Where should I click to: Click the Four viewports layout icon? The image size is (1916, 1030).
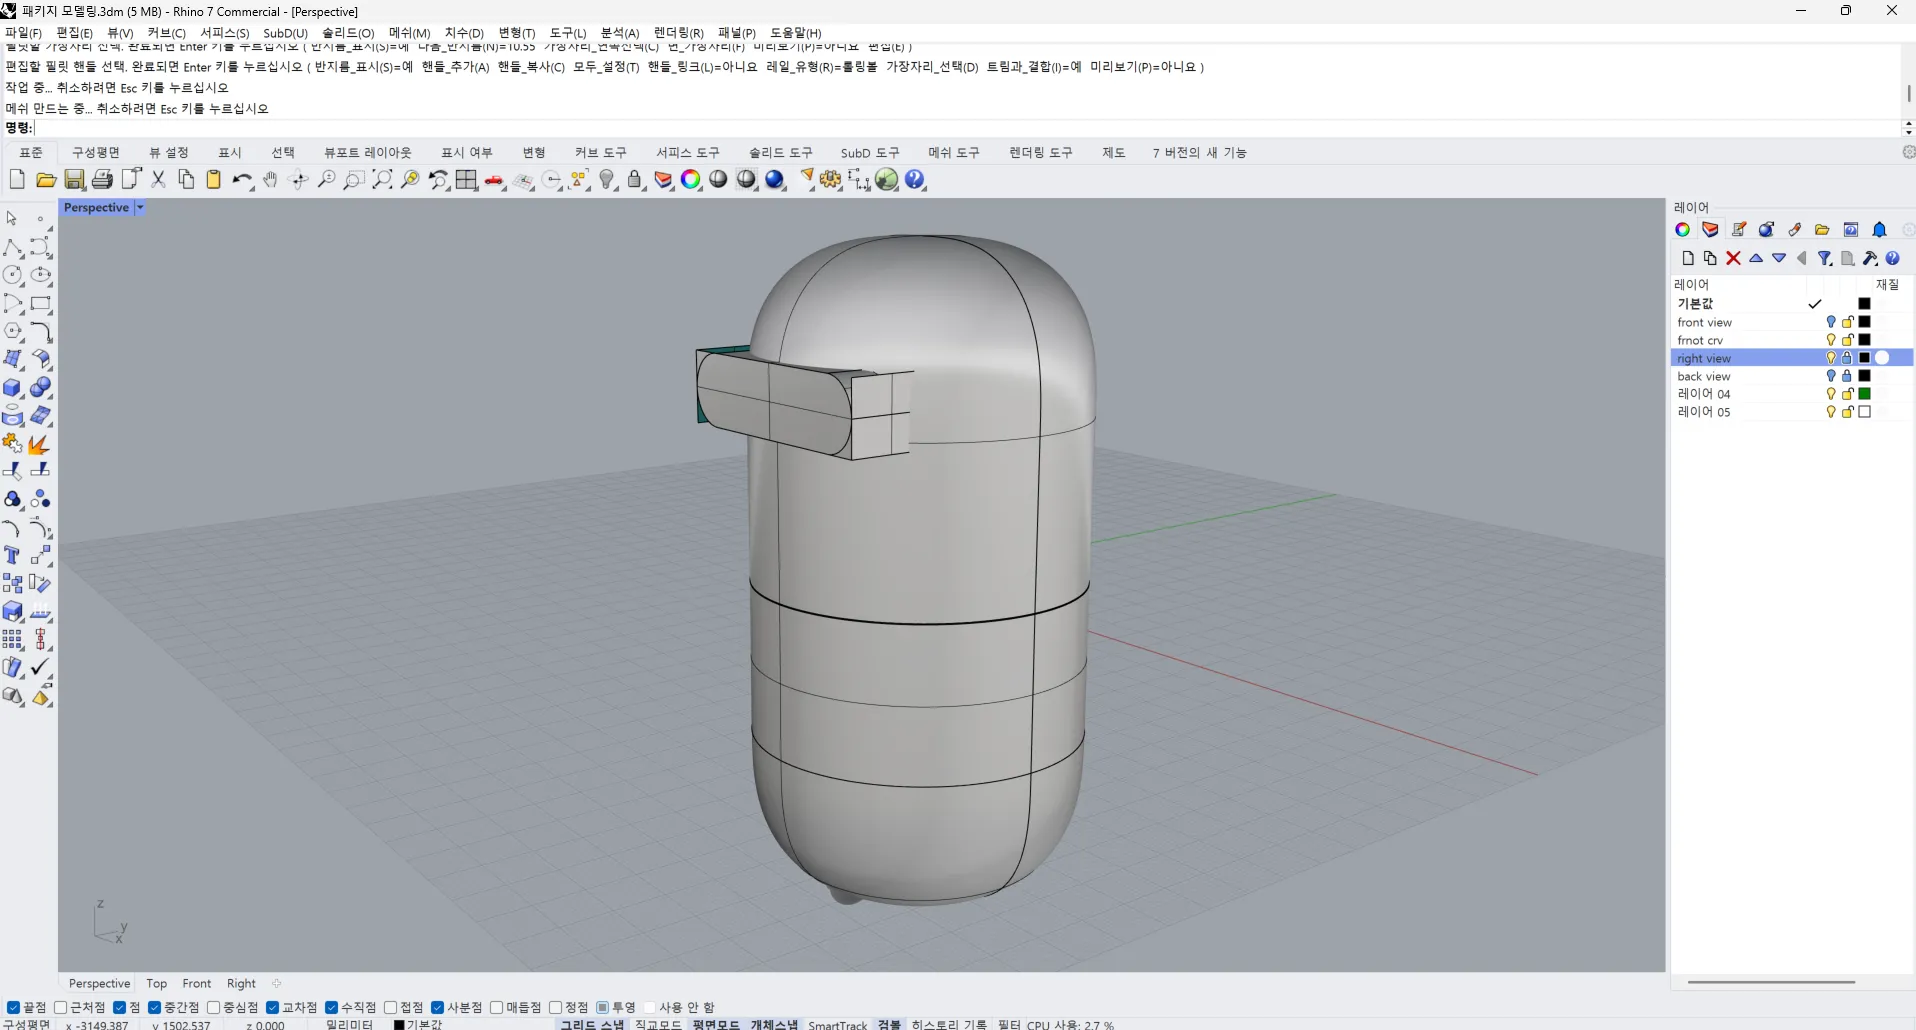(466, 179)
